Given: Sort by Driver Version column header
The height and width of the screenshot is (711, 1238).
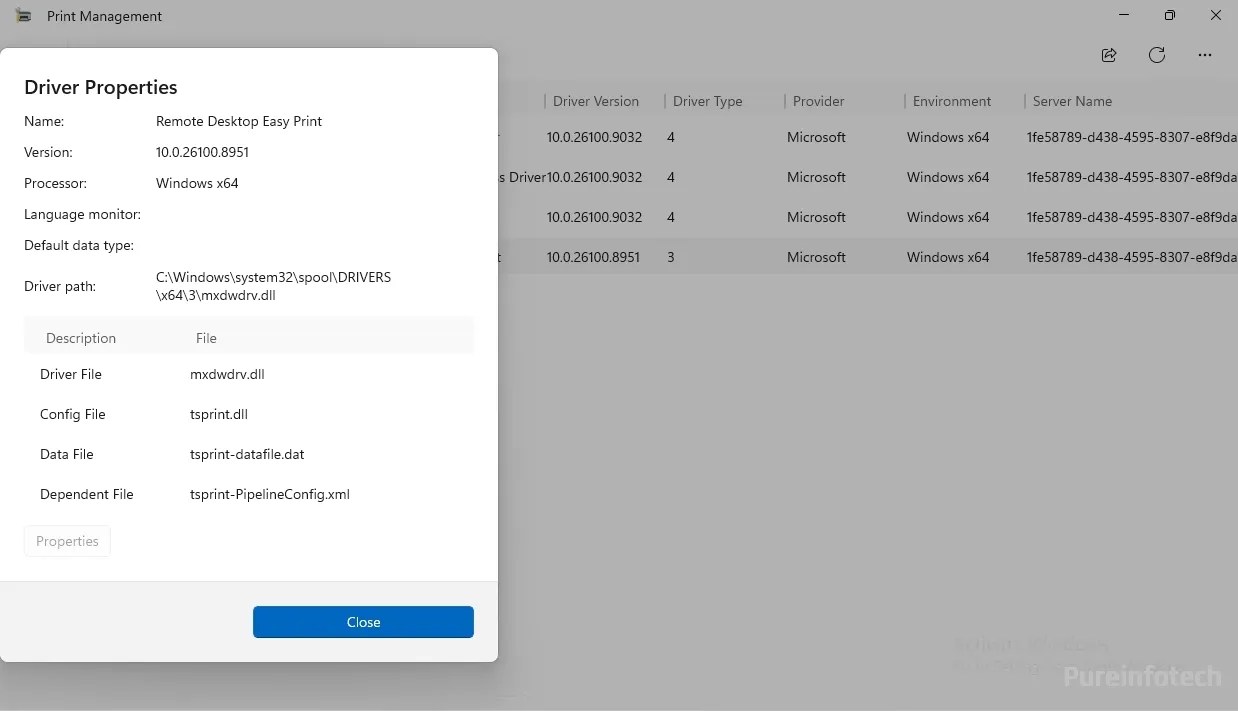Looking at the screenshot, I should pos(596,101).
